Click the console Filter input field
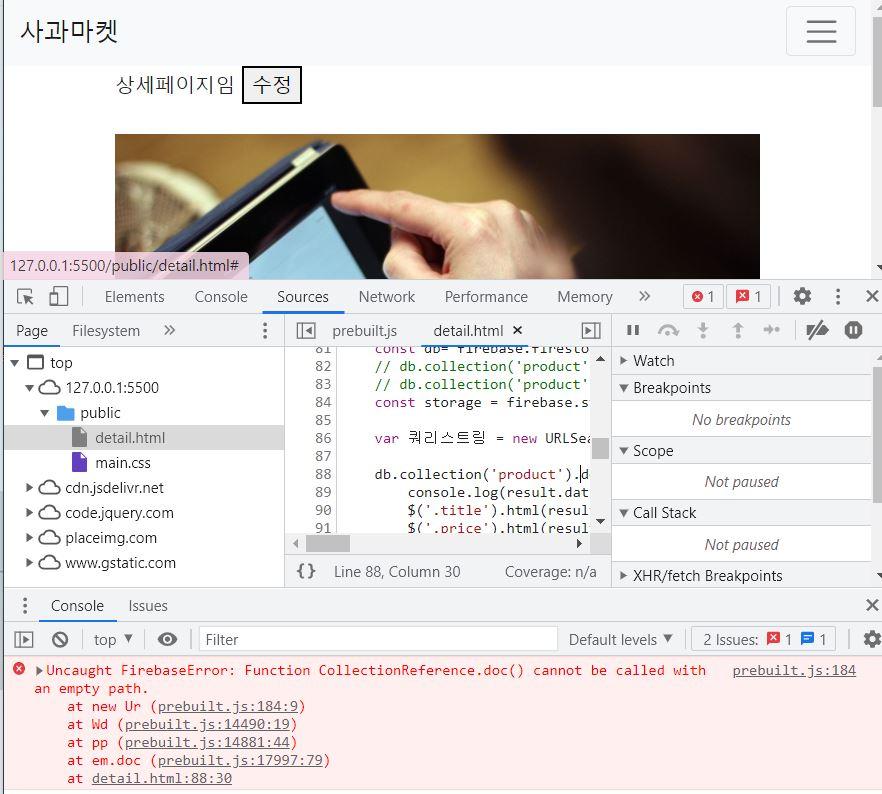Image resolution: width=882 pixels, height=794 pixels. [x=378, y=639]
